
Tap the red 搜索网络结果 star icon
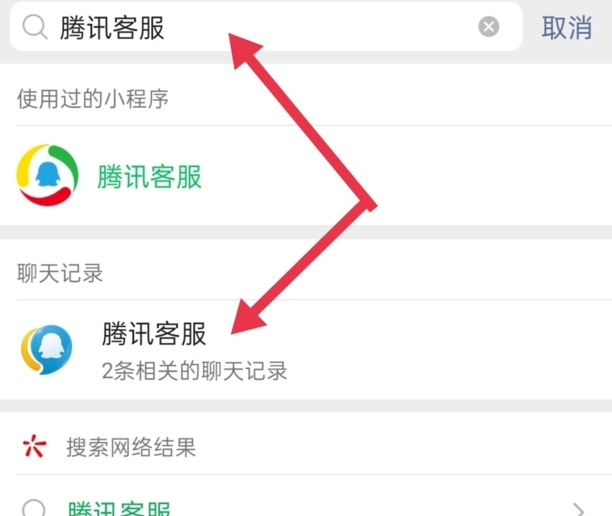(x=34, y=446)
